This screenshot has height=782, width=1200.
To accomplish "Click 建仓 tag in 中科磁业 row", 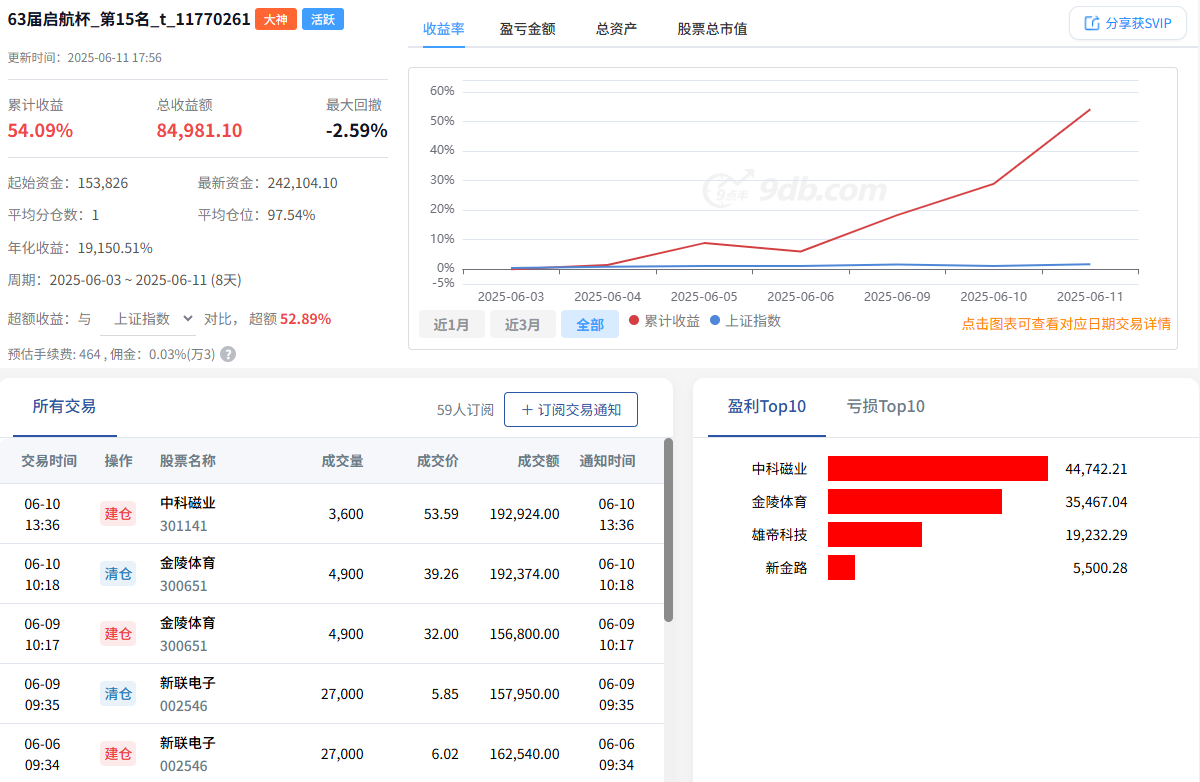I will [x=118, y=514].
